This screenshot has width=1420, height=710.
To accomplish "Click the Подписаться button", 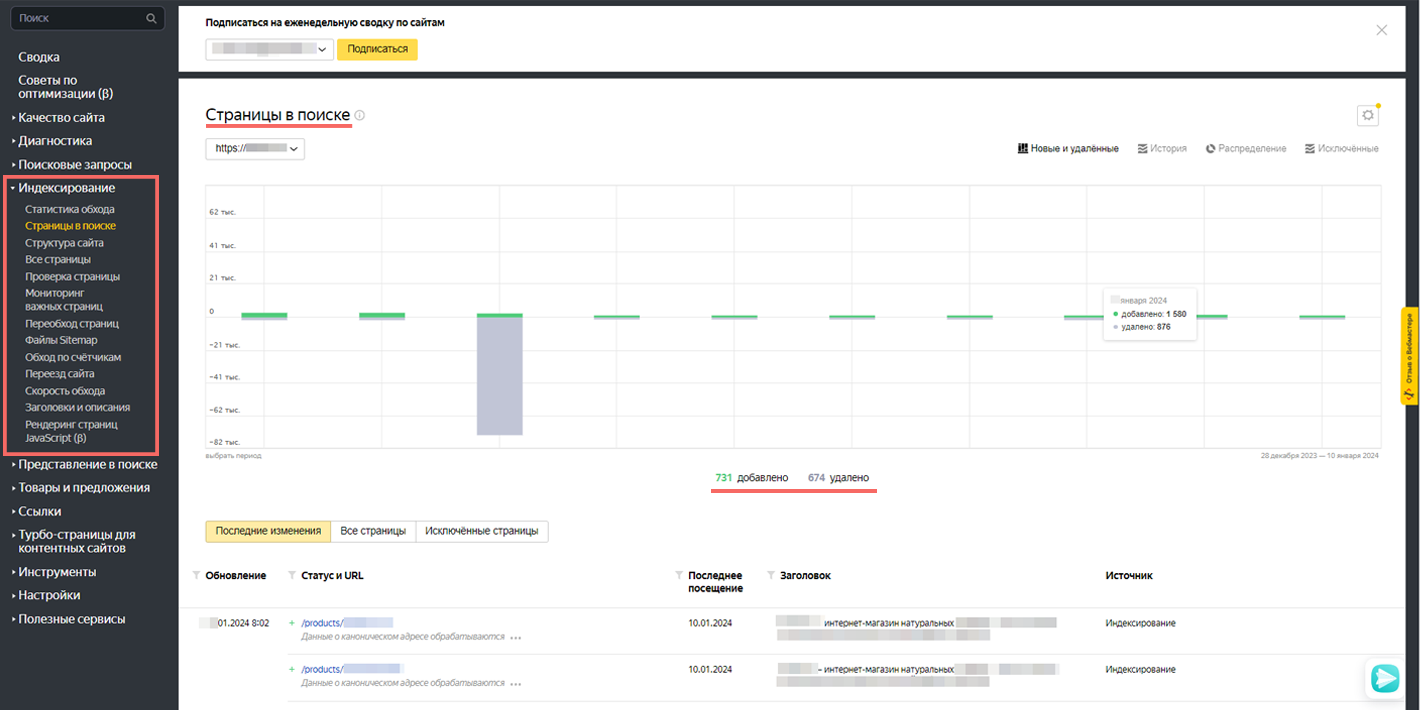I will pos(377,49).
